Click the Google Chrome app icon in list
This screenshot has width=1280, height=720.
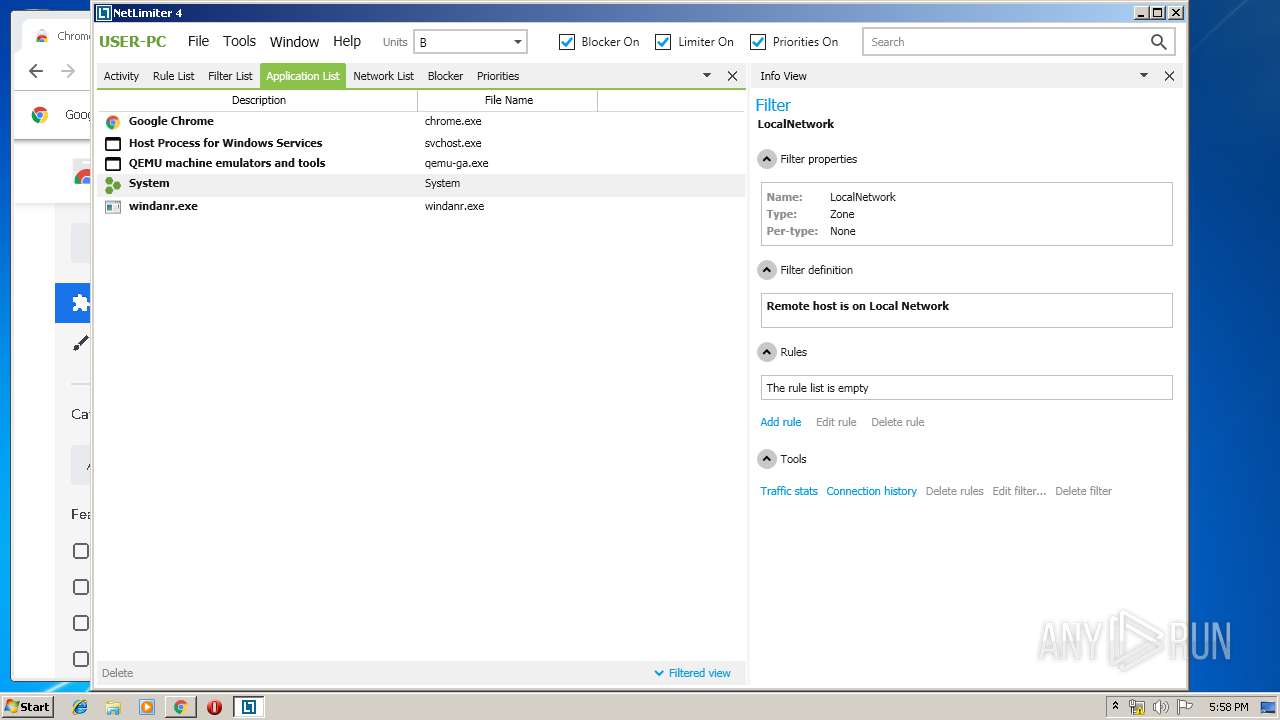[x=113, y=122]
